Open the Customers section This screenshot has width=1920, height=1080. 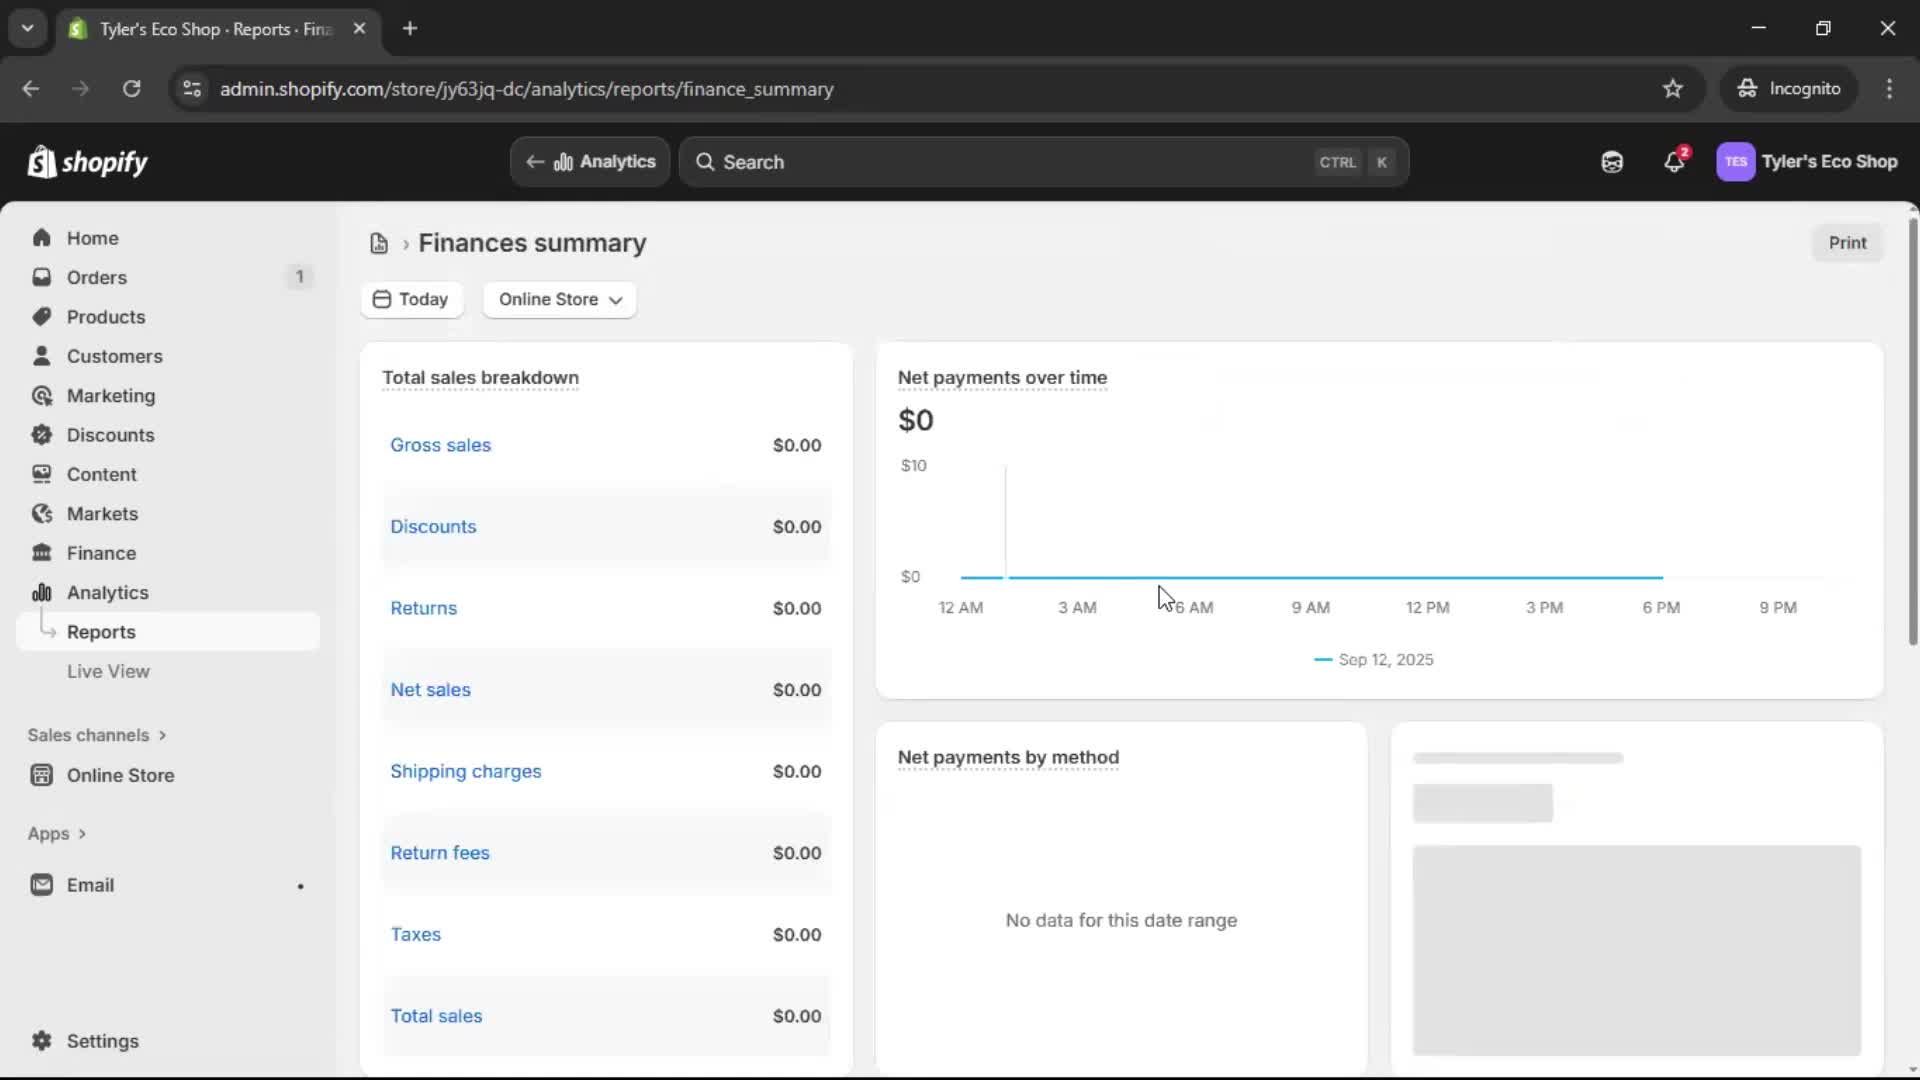(115, 355)
